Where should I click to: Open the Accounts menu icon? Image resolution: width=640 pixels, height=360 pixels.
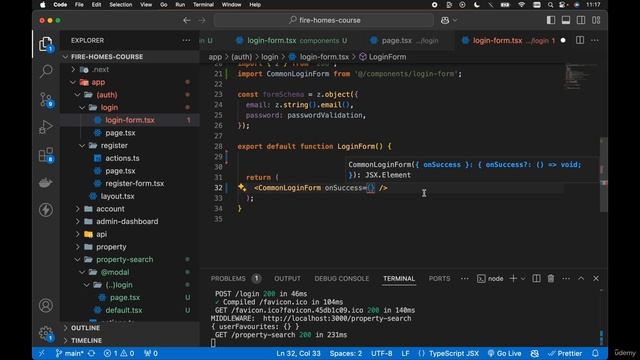click(46, 305)
